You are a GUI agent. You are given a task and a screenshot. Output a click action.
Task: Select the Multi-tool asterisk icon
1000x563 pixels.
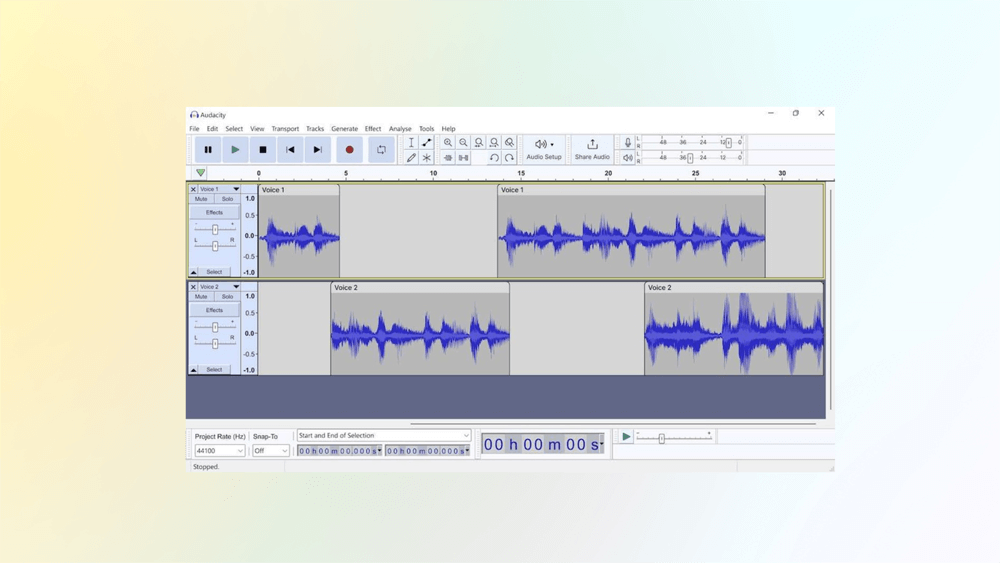427,157
